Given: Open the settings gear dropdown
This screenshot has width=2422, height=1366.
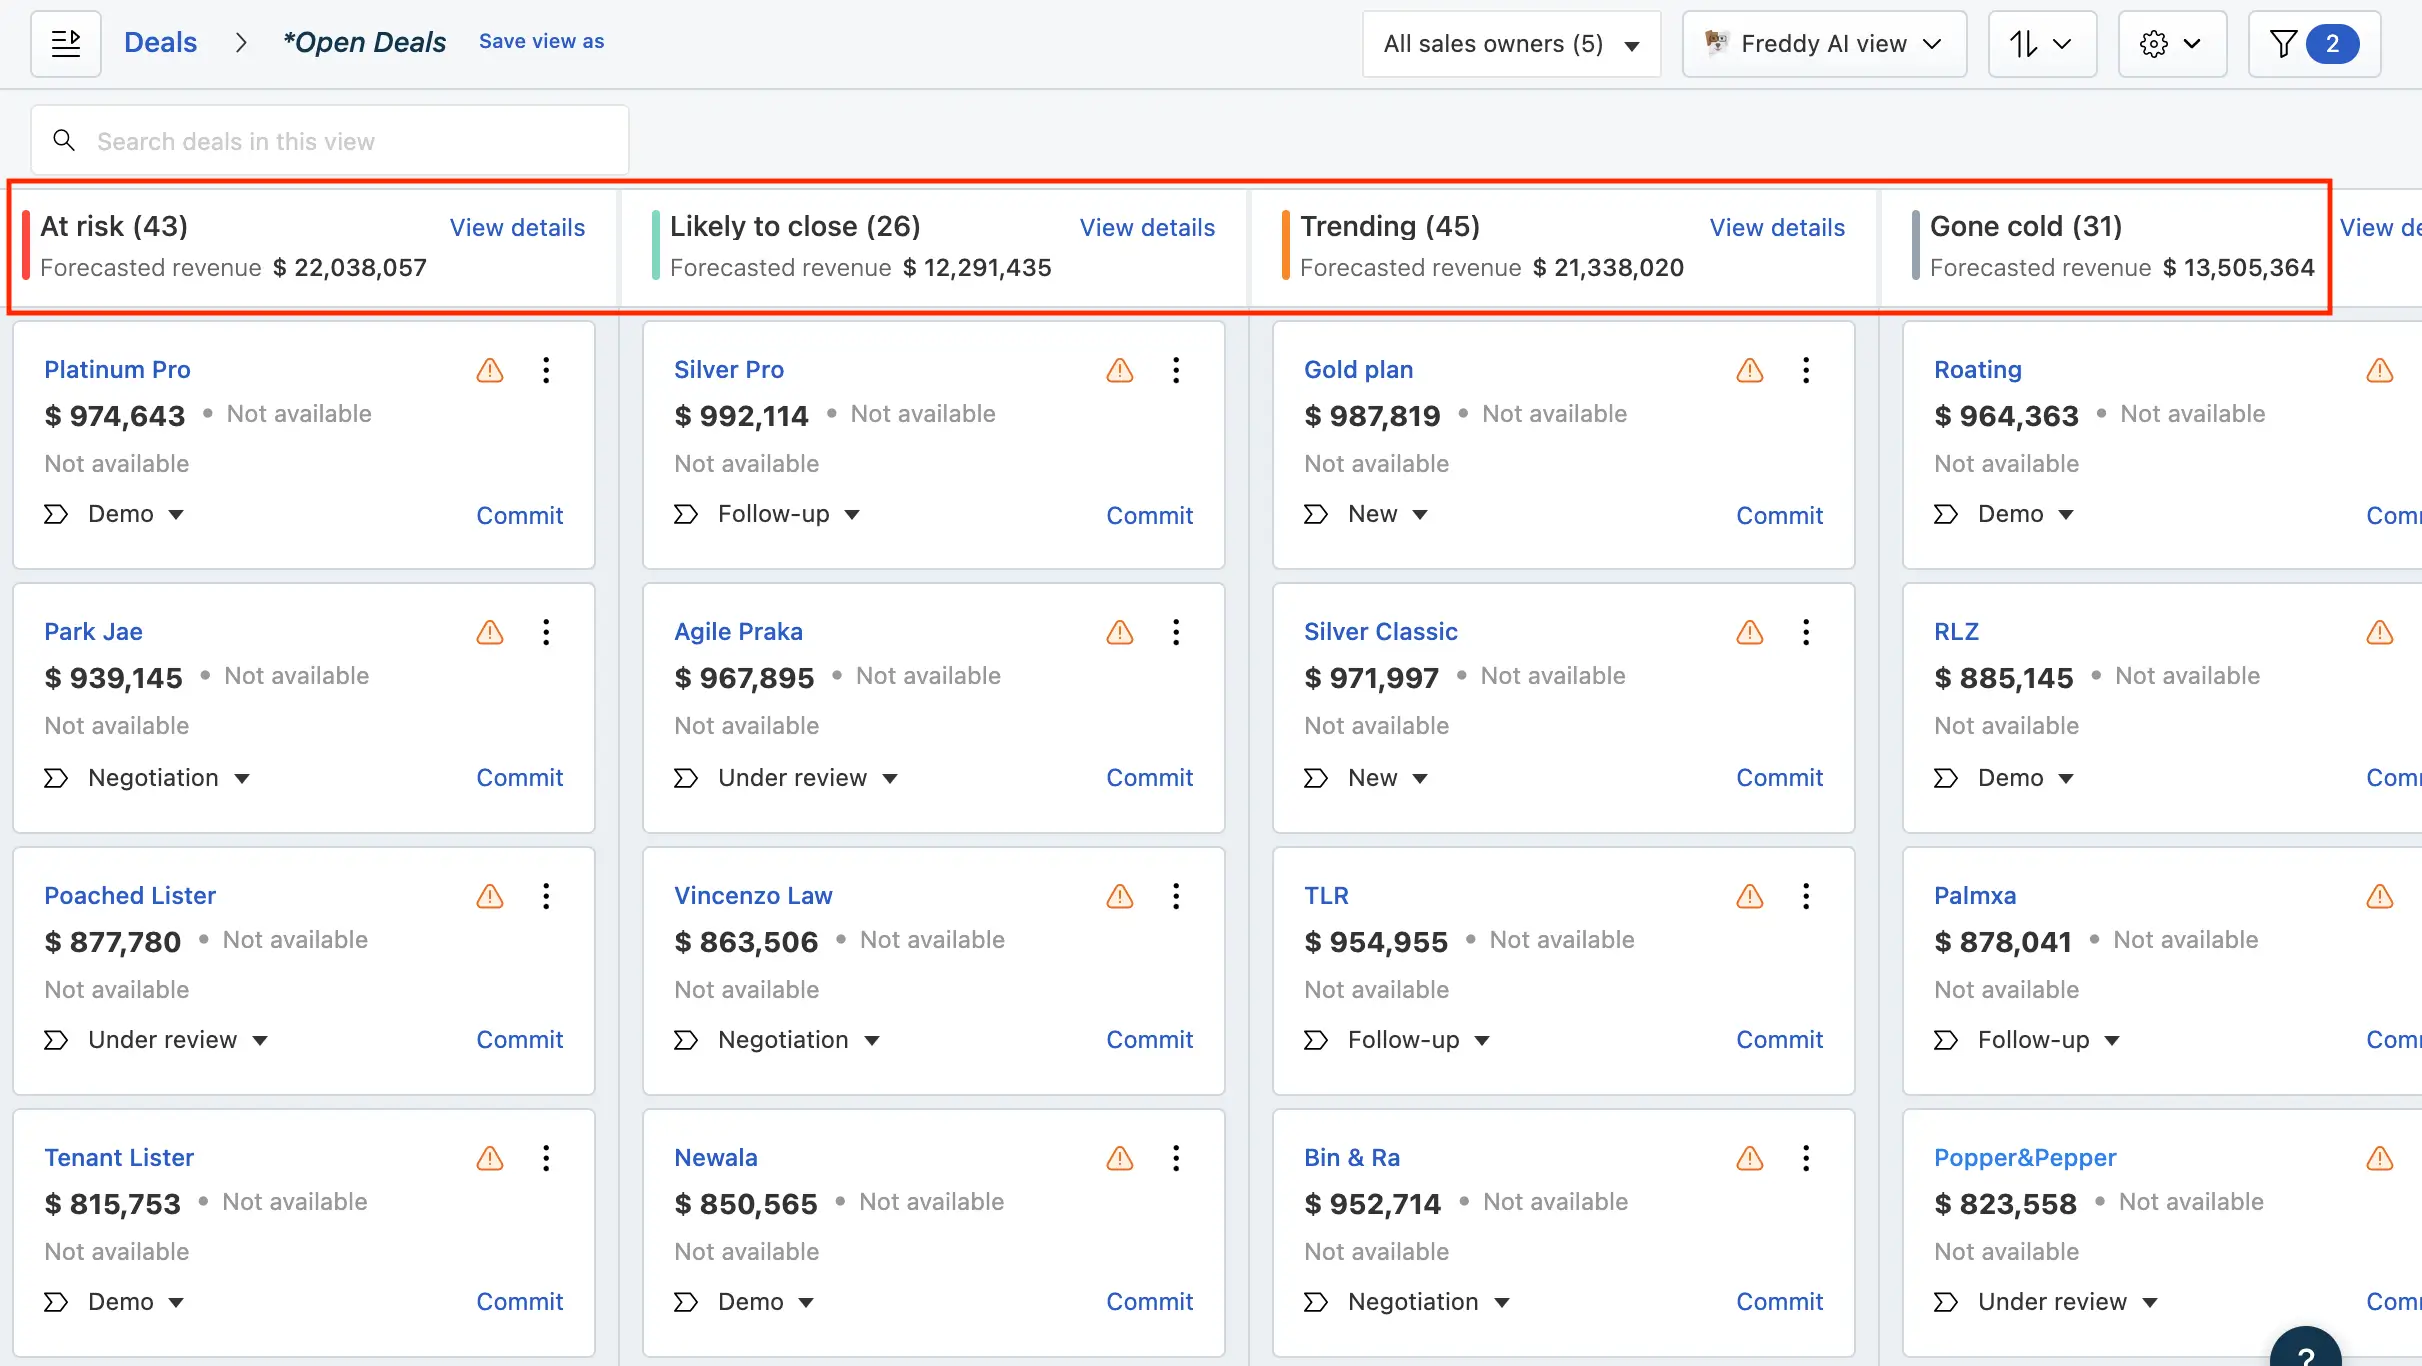Looking at the screenshot, I should [x=2171, y=43].
